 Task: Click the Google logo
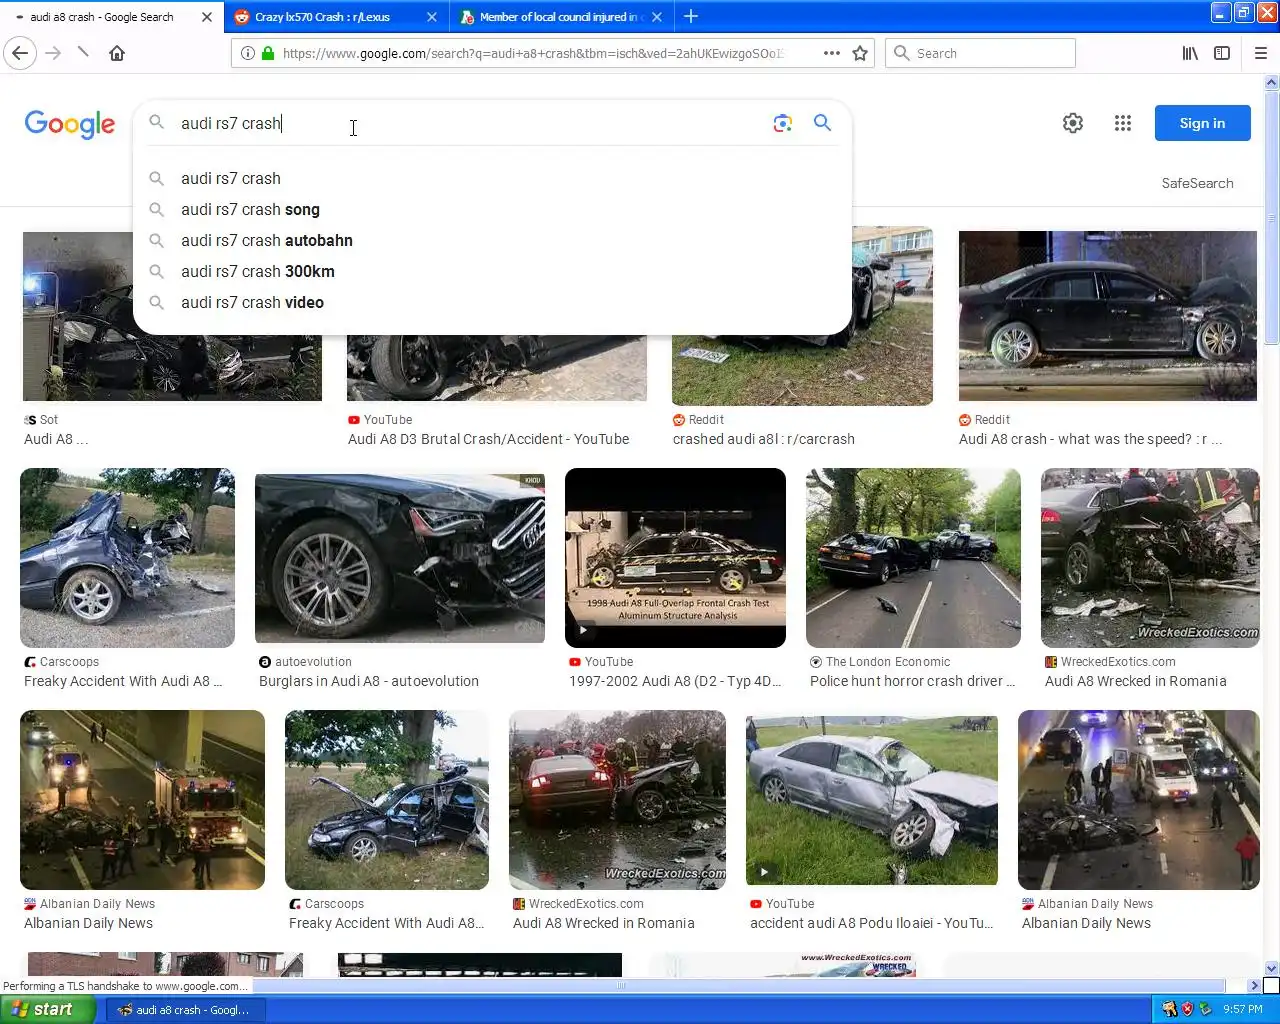tap(70, 124)
